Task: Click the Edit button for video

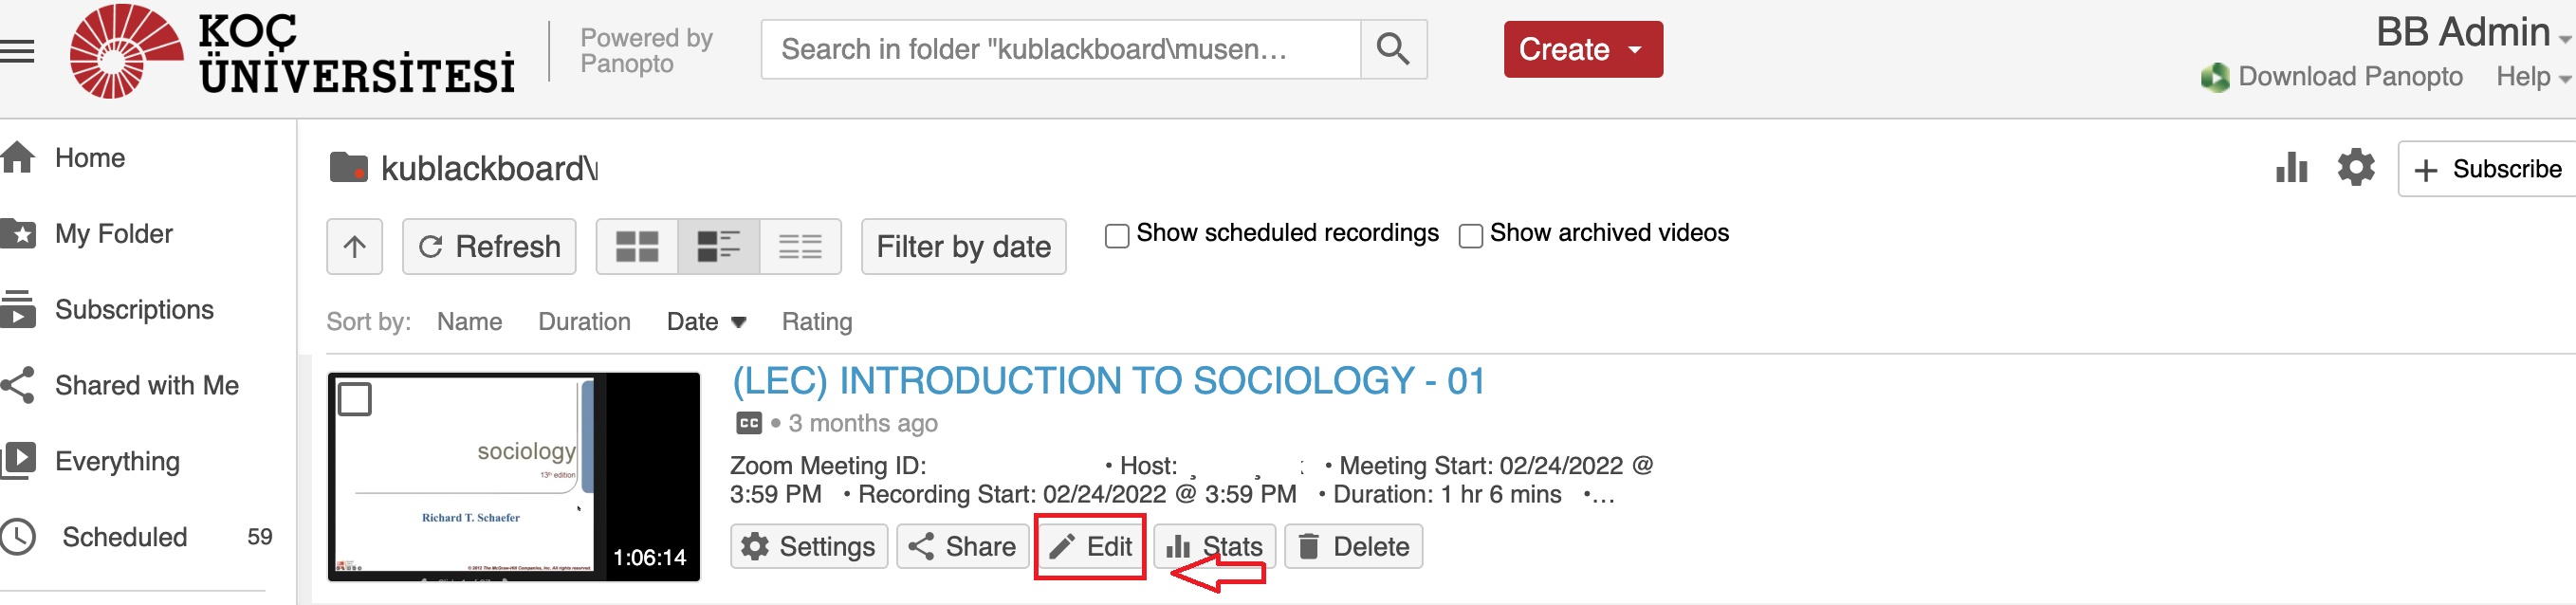Action: point(1090,547)
